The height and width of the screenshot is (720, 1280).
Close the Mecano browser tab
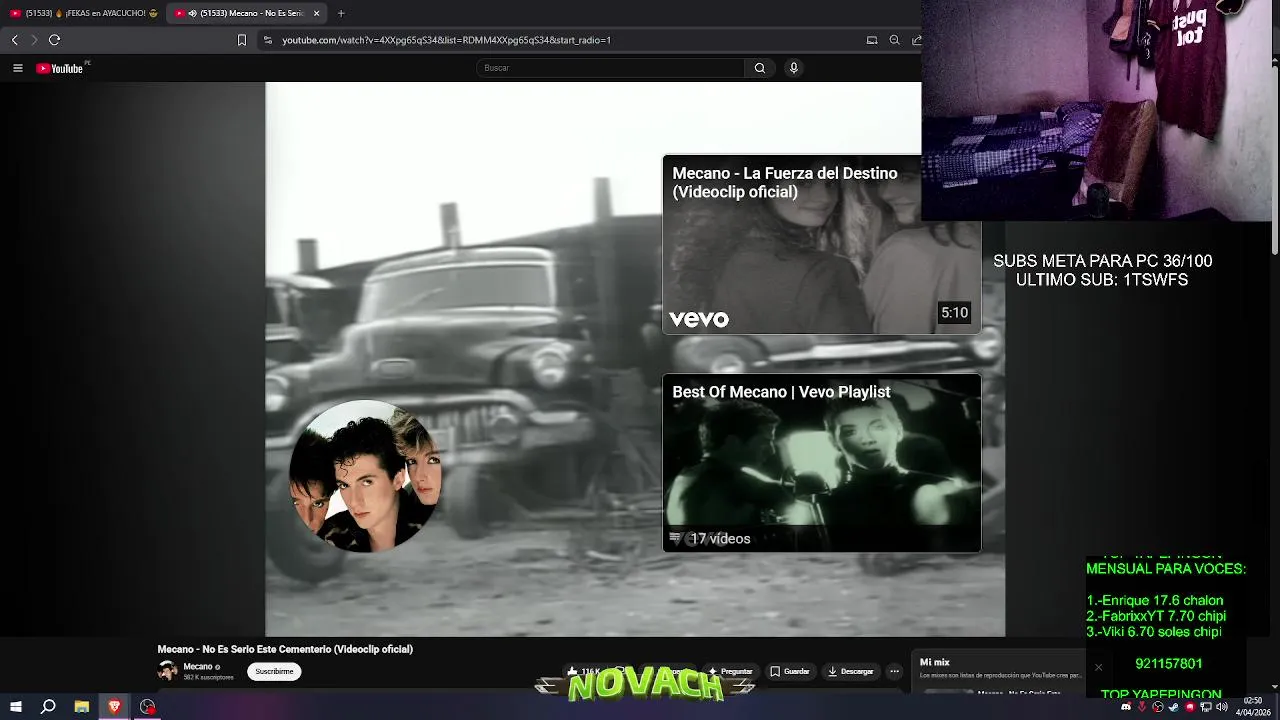316,13
